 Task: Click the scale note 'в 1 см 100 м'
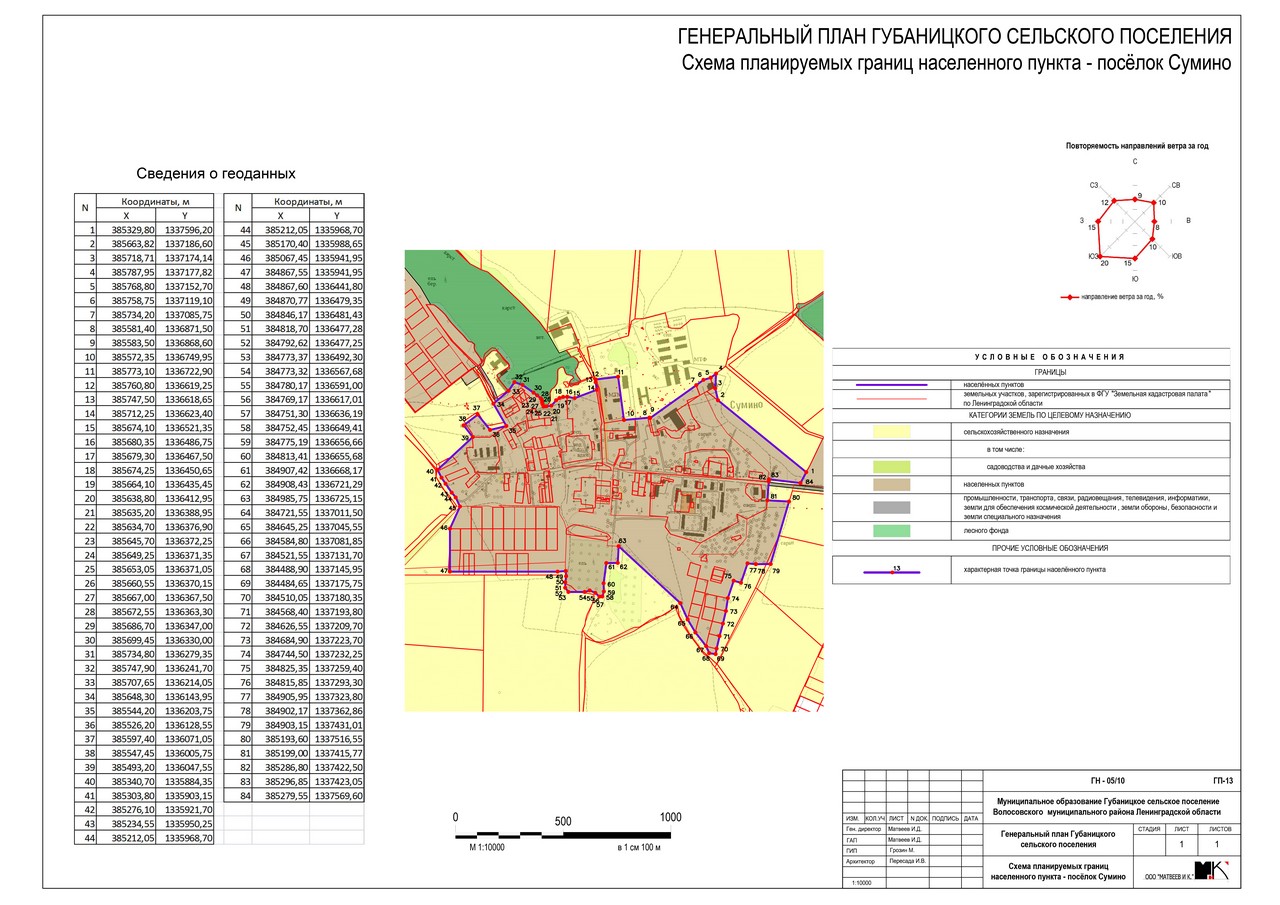tap(640, 847)
